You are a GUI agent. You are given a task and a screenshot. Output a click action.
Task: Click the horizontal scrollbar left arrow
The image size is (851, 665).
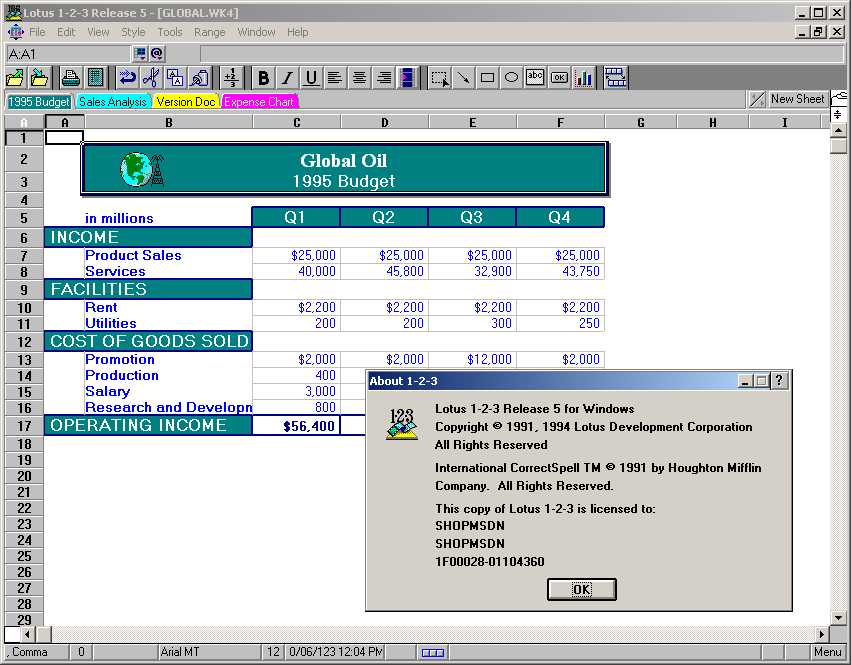[x=28, y=634]
